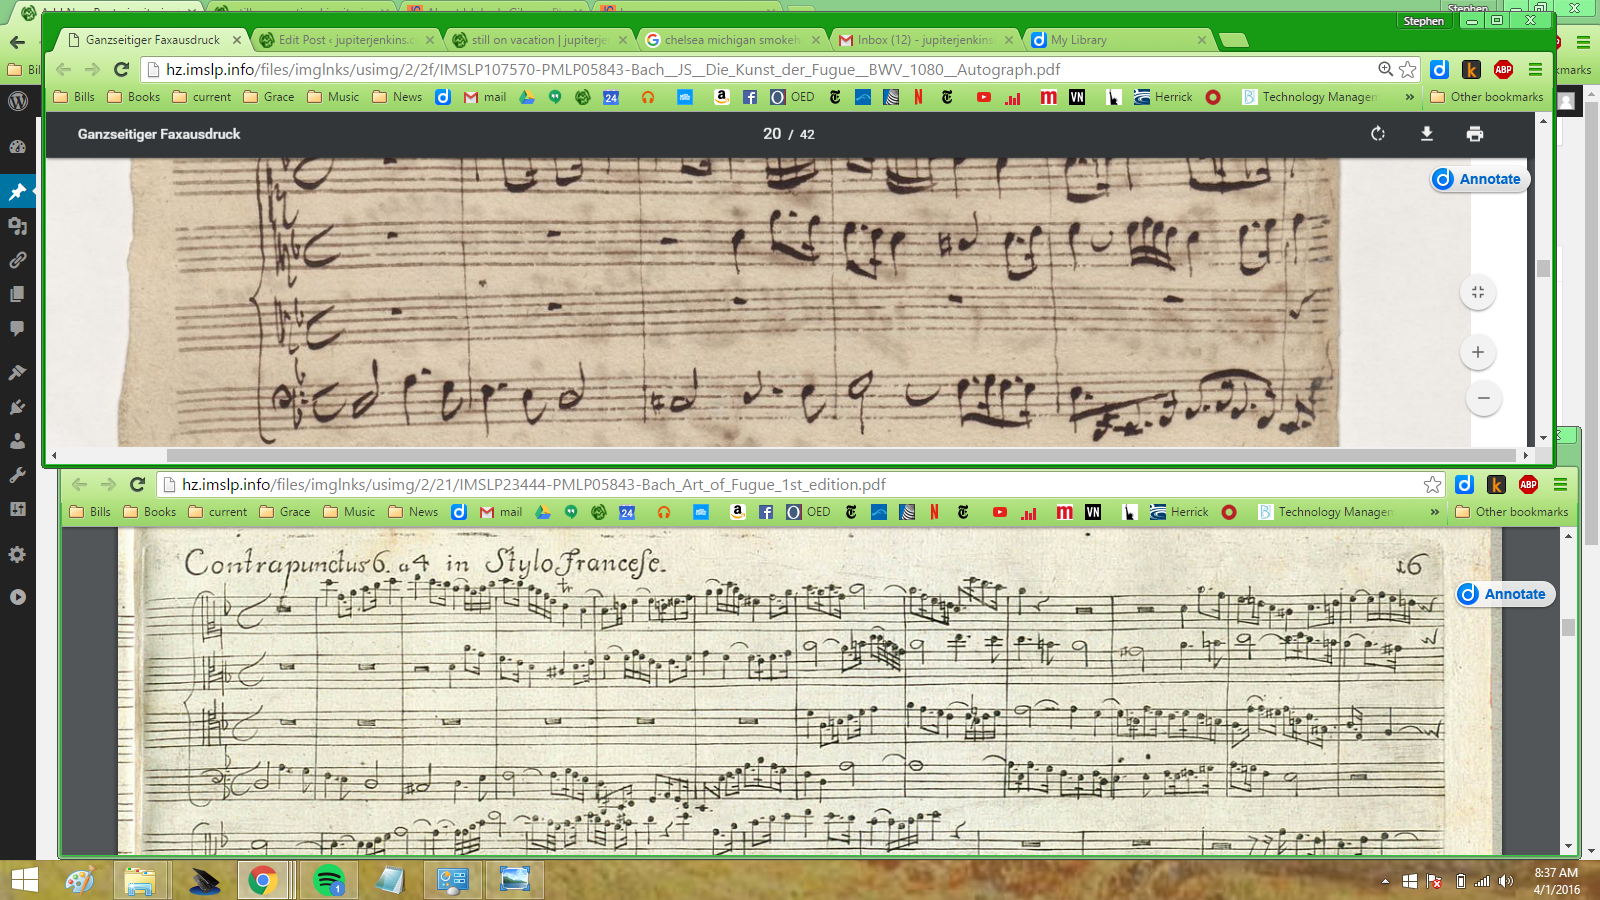Zoom in on the Autograph PDF
This screenshot has width=1600, height=900.
pos(1478,352)
